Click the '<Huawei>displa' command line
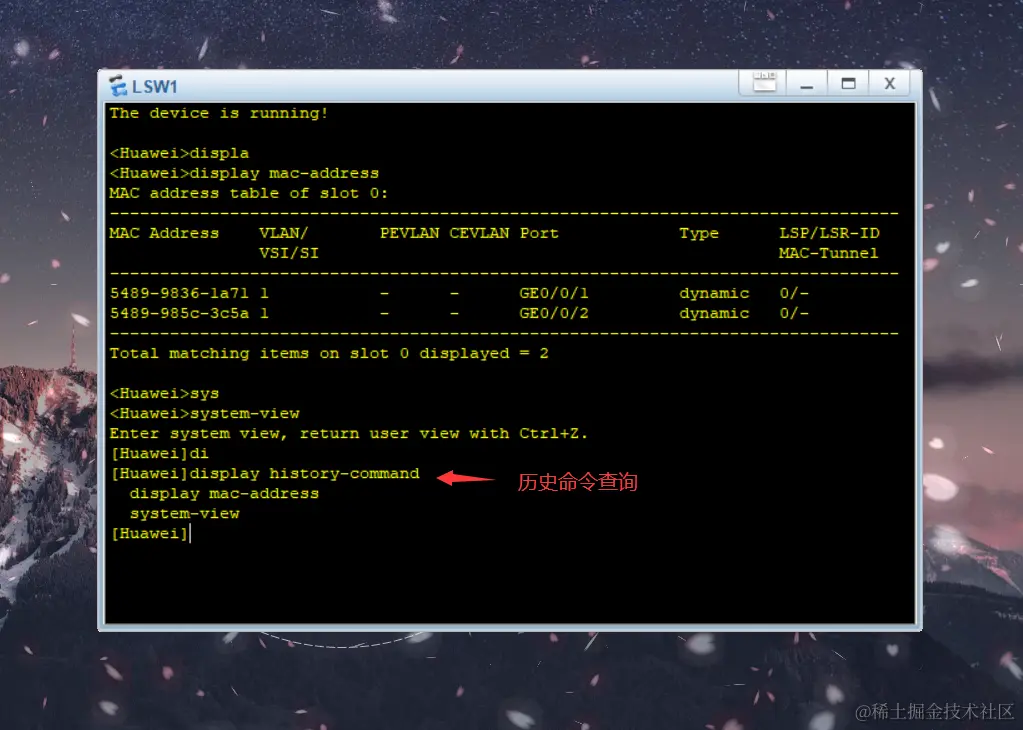 tap(179, 153)
